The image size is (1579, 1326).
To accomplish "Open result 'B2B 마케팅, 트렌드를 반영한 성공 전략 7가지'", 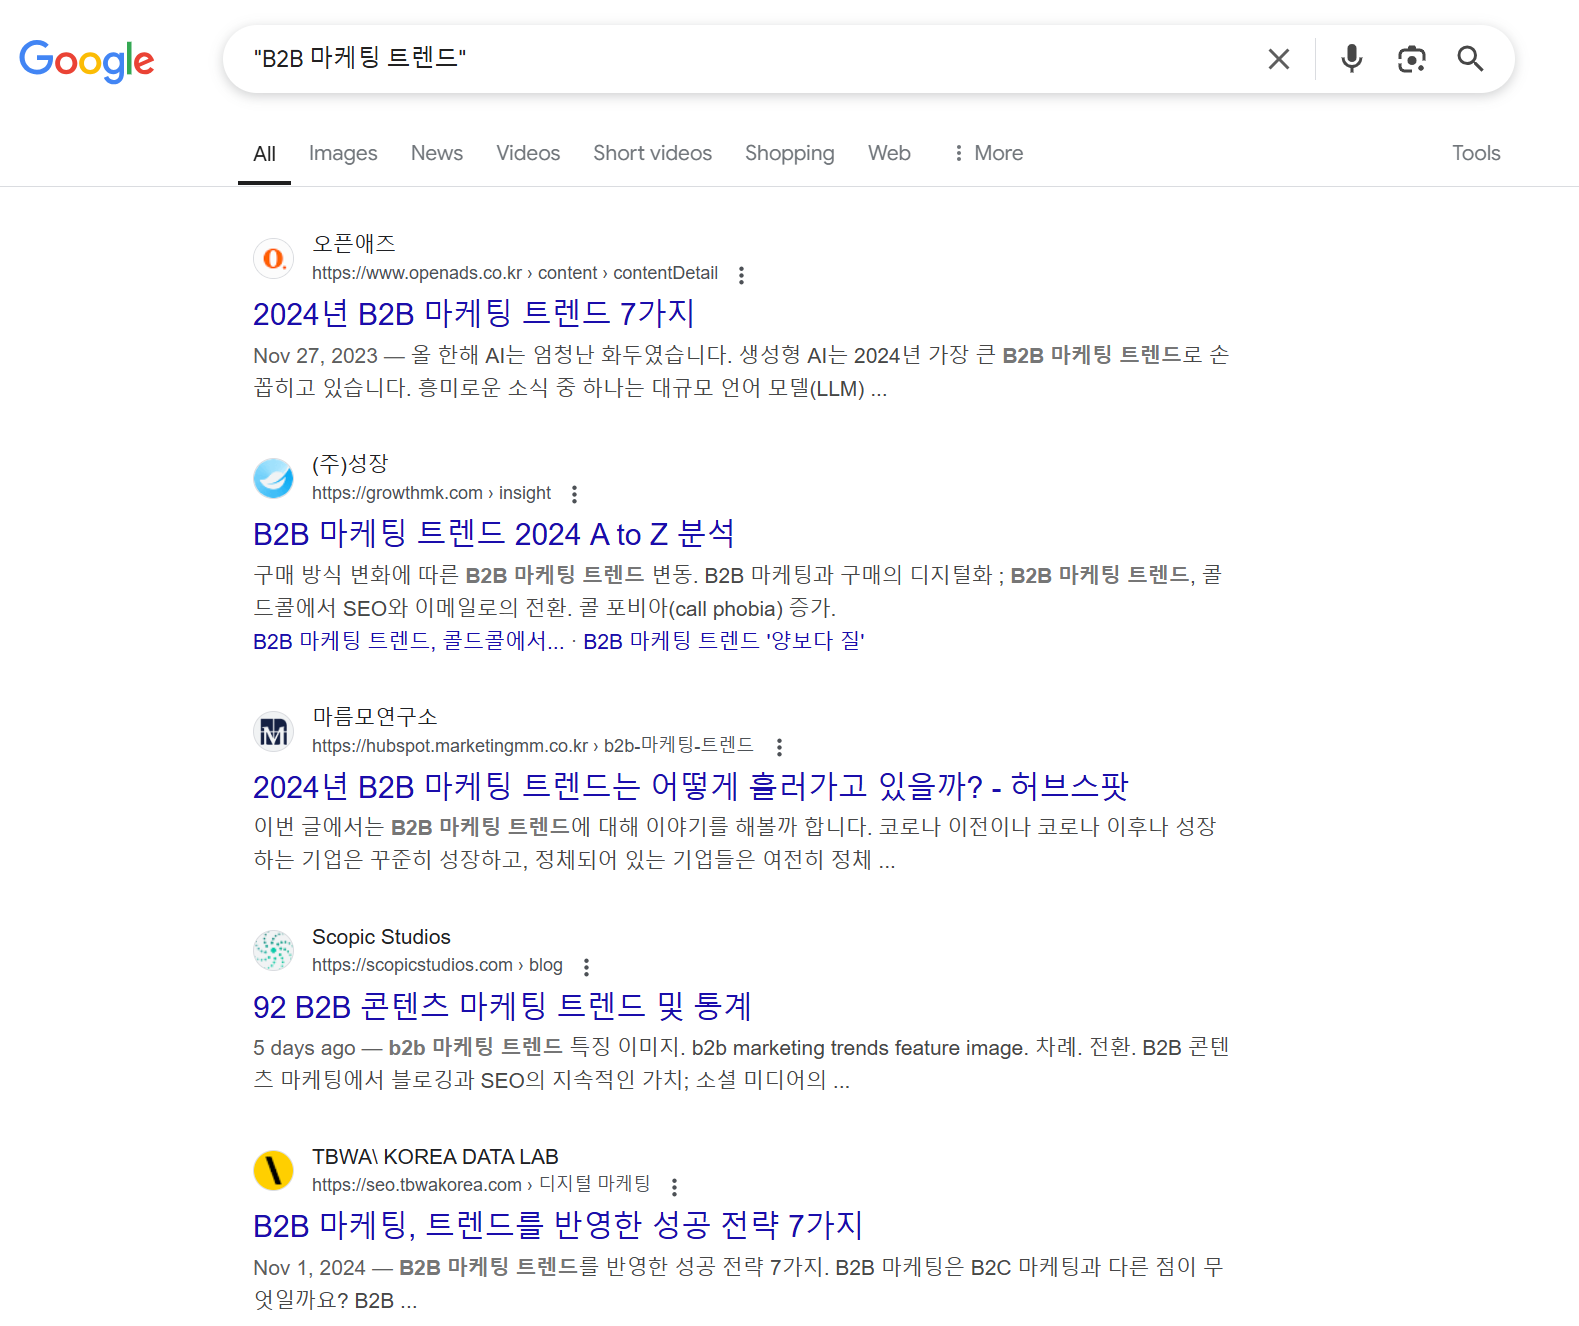I will click(x=558, y=1226).
